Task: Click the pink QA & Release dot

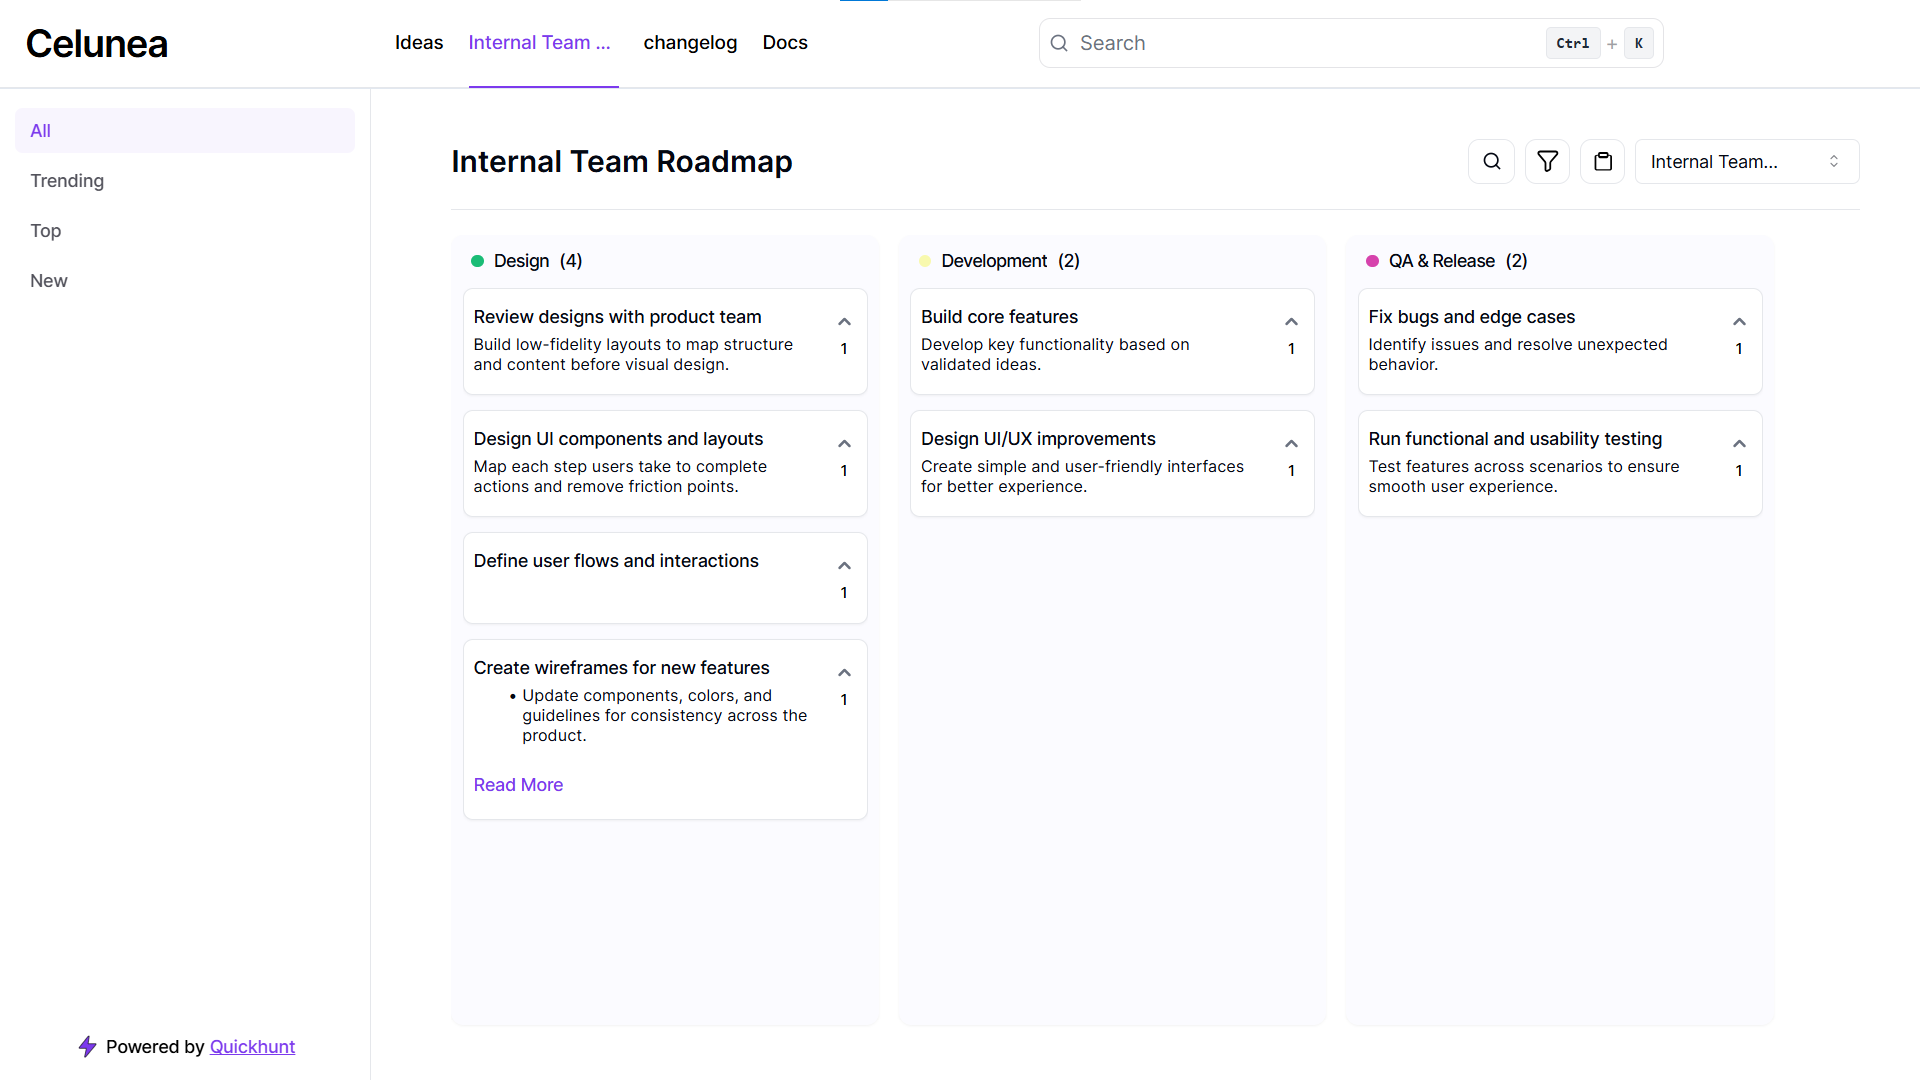Action: tap(1372, 261)
